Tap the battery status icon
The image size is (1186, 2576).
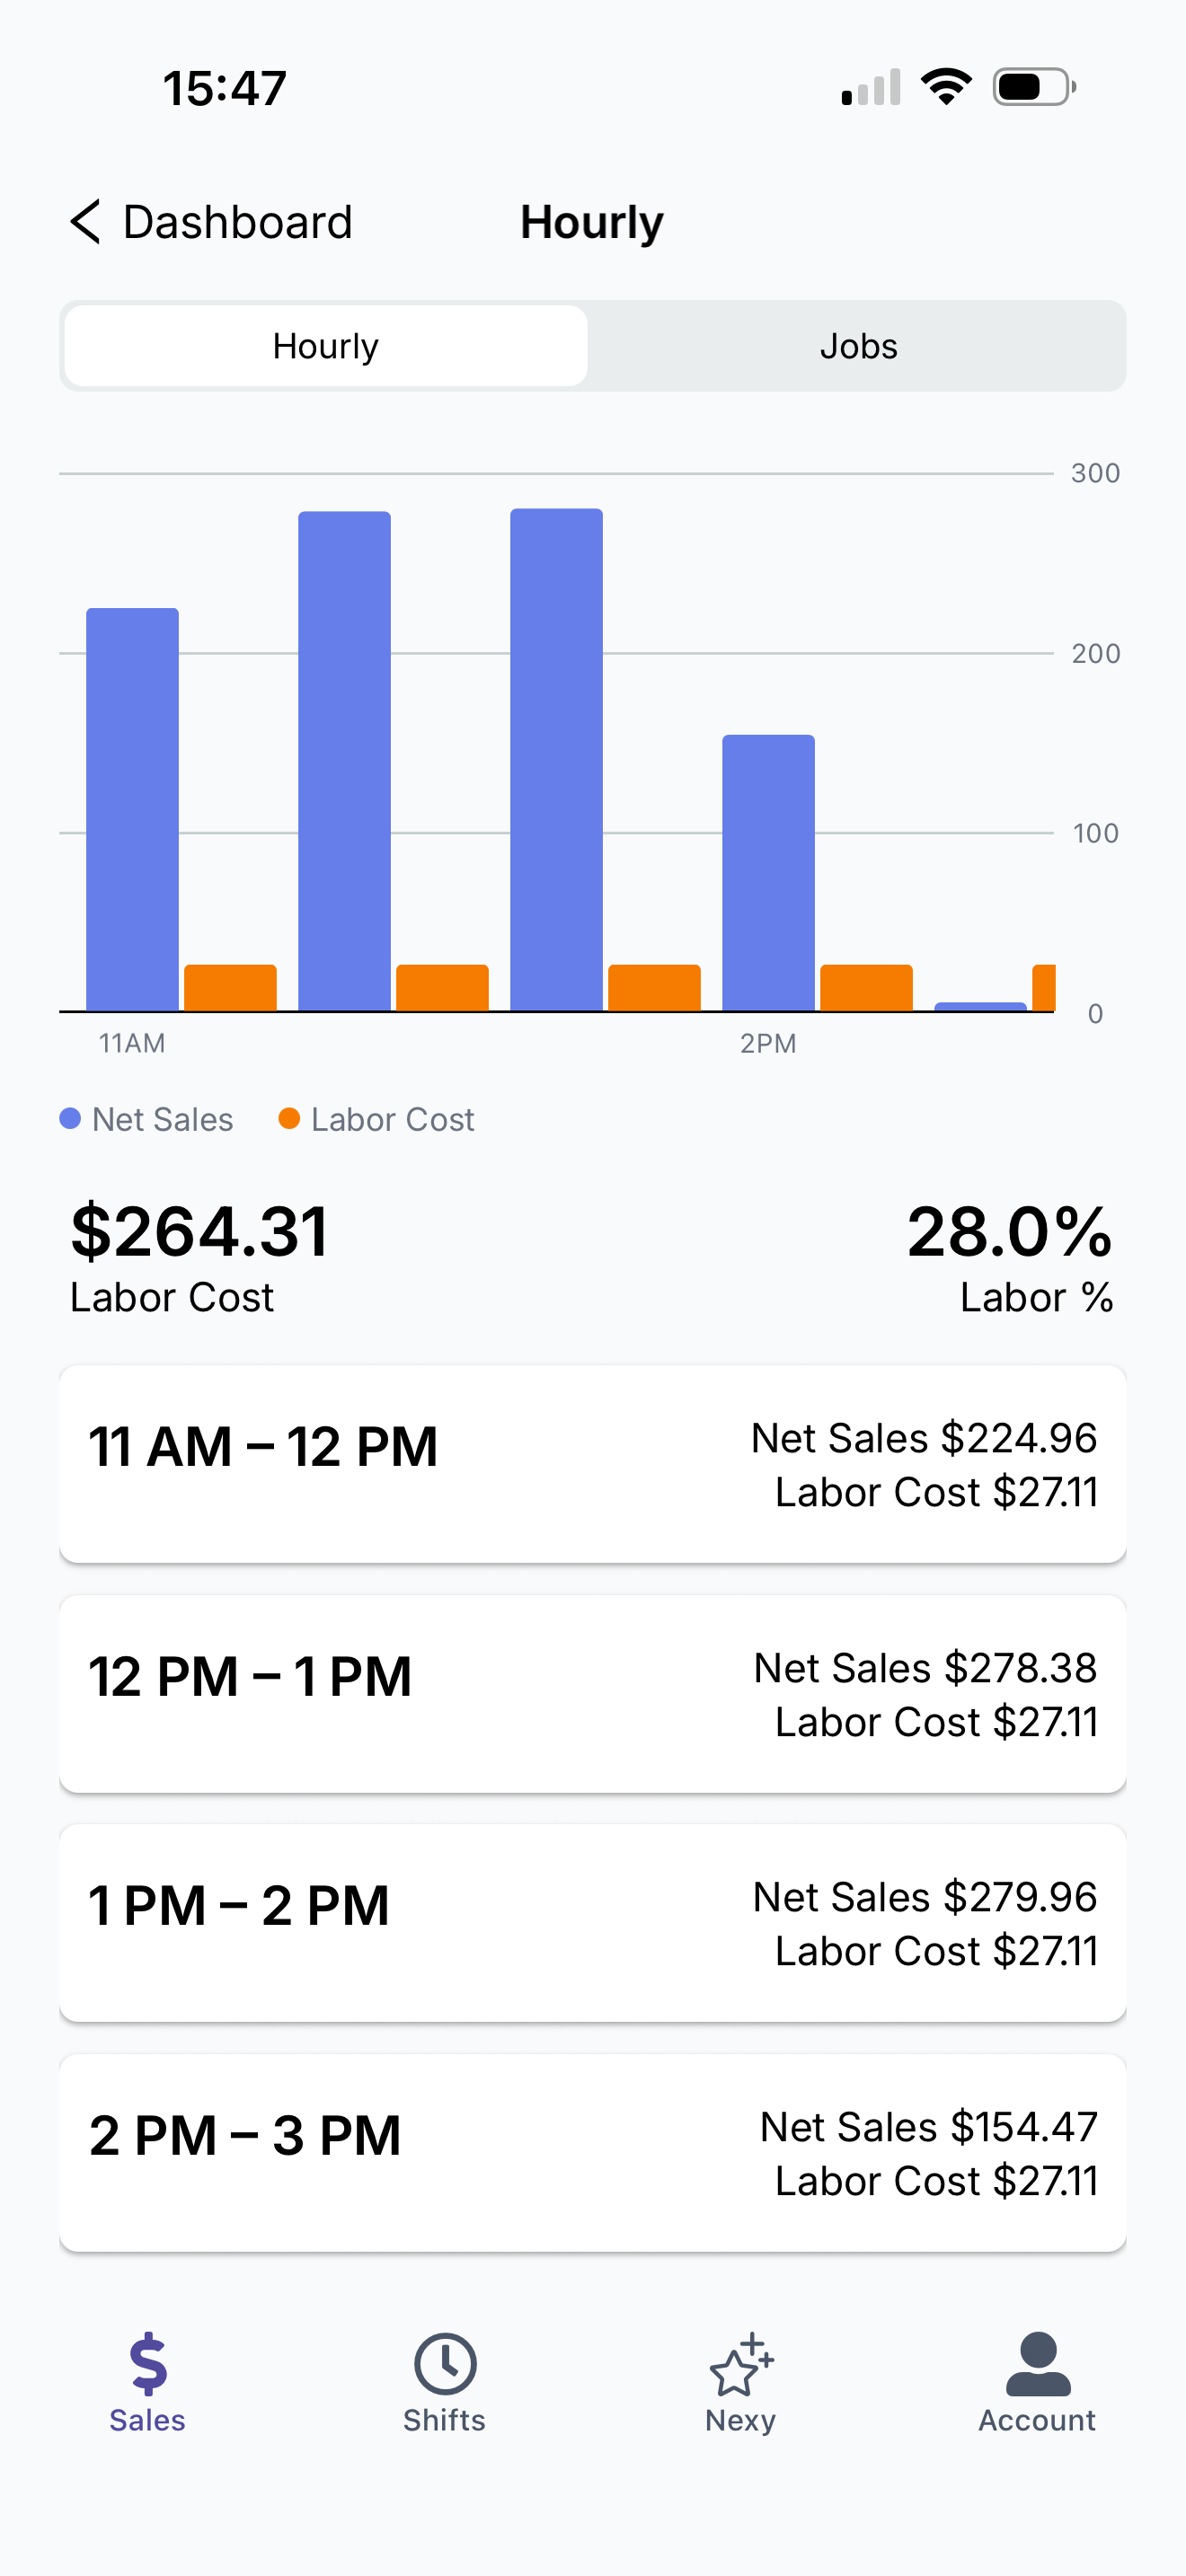click(1034, 88)
